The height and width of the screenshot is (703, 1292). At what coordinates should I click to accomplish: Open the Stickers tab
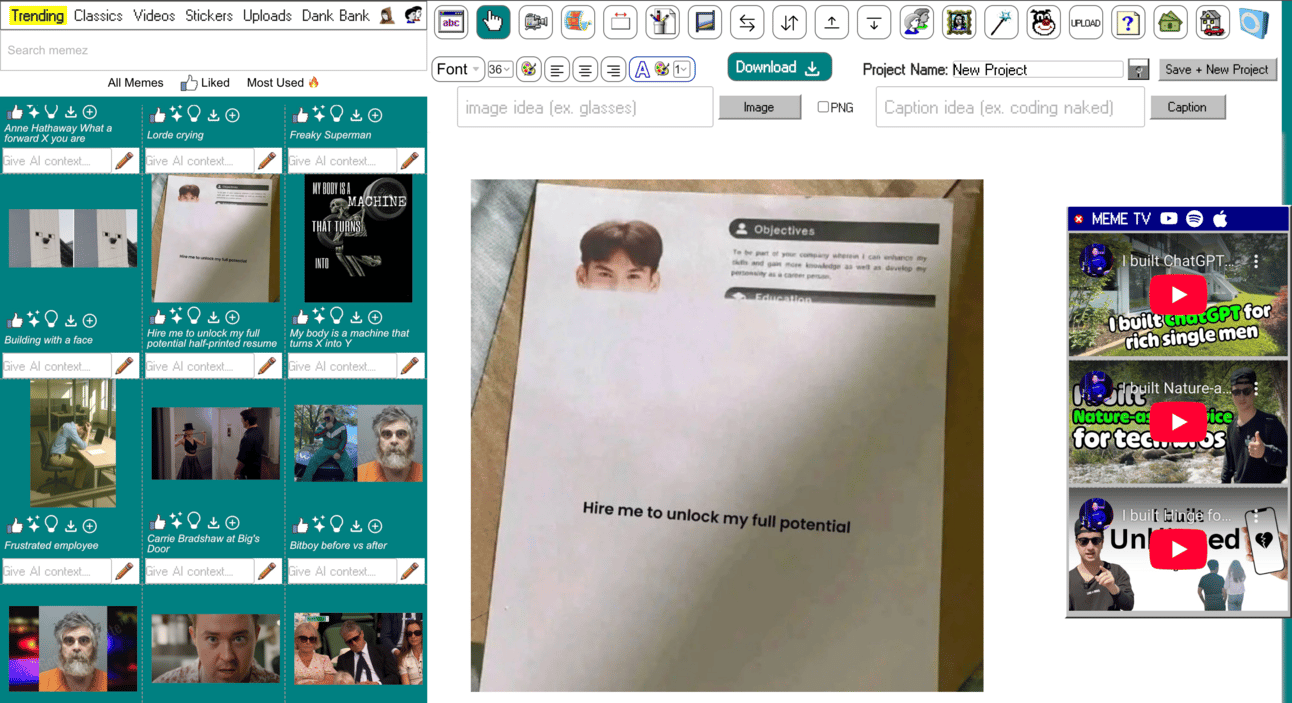(x=209, y=16)
